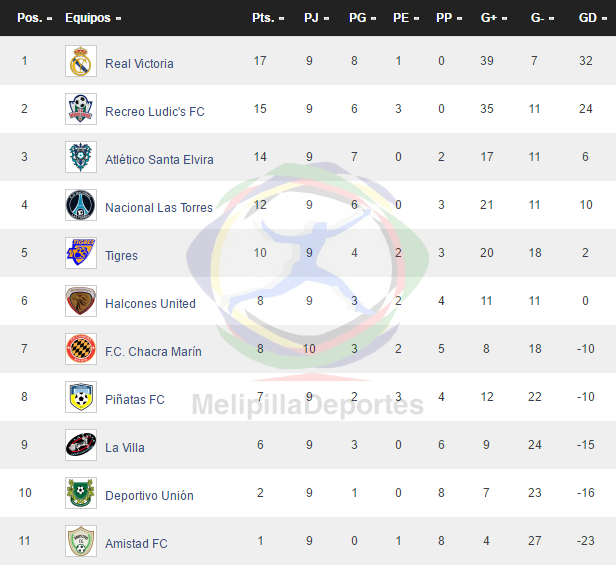Sort table by Pts. column
The height and width of the screenshot is (569, 616).
click(268, 18)
